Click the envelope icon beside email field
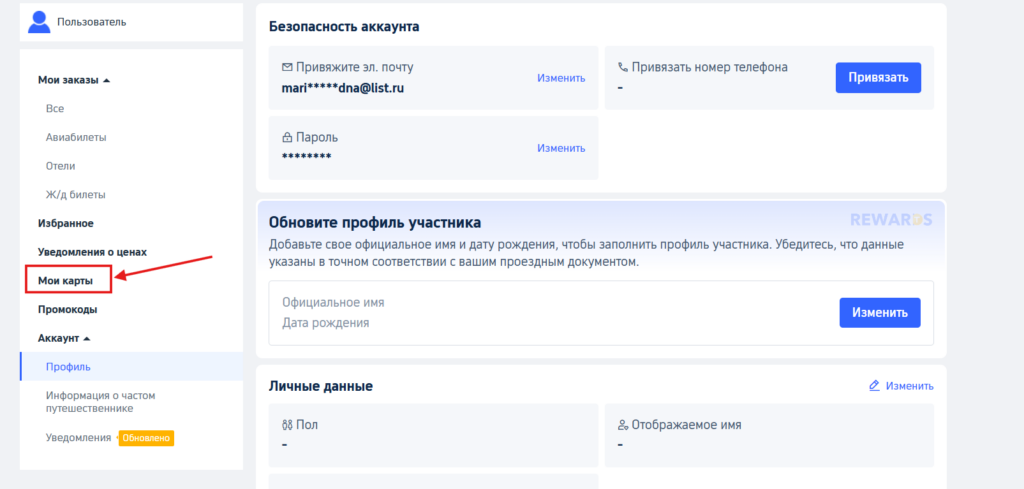Viewport: 1024px width, 489px height. (288, 68)
